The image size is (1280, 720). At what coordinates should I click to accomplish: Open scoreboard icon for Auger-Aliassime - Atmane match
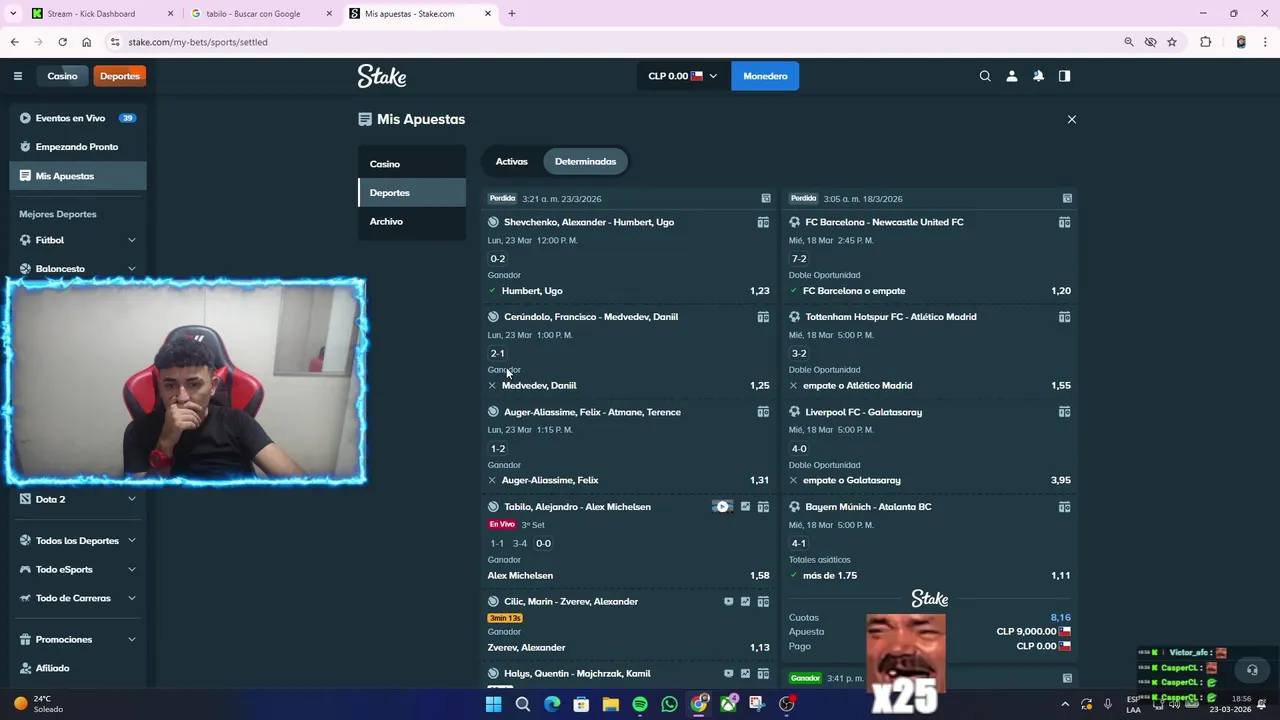tap(763, 412)
